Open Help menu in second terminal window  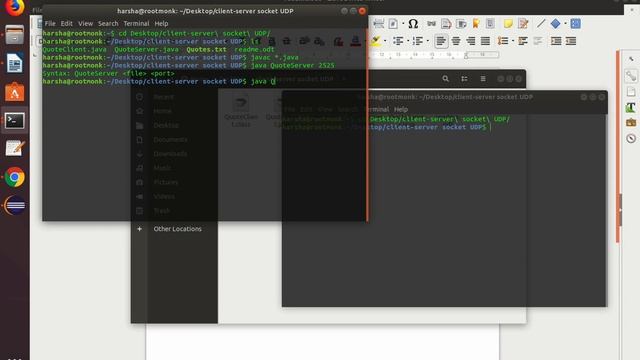(401, 109)
